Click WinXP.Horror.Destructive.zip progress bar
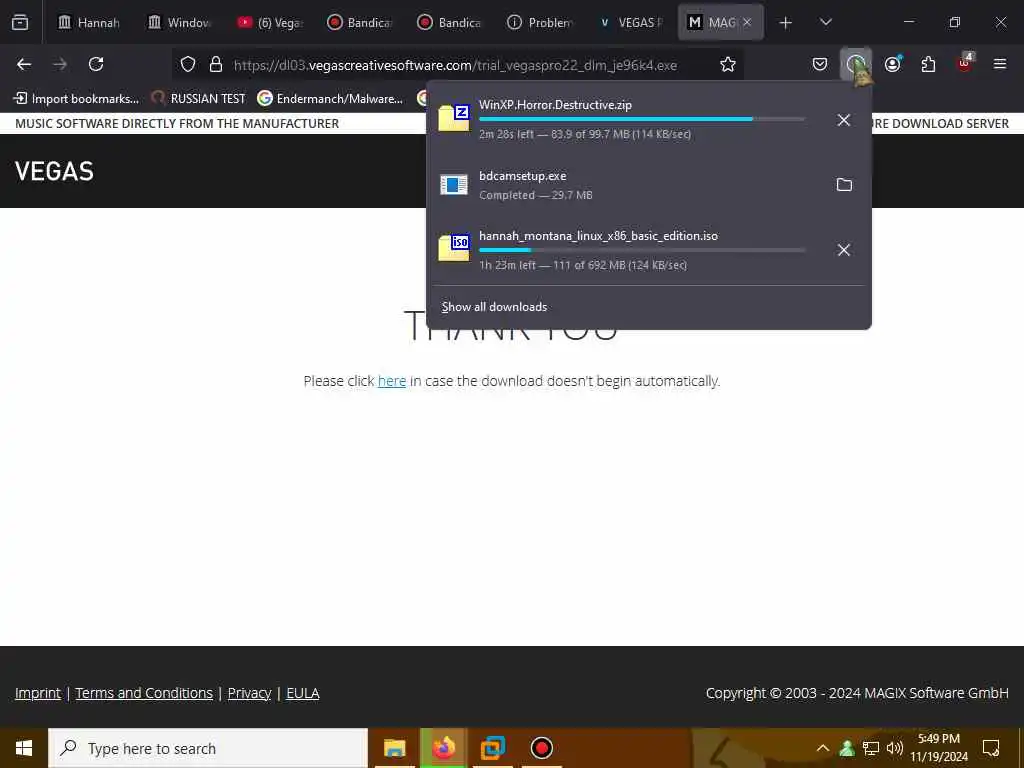This screenshot has width=1024, height=768. (x=642, y=119)
